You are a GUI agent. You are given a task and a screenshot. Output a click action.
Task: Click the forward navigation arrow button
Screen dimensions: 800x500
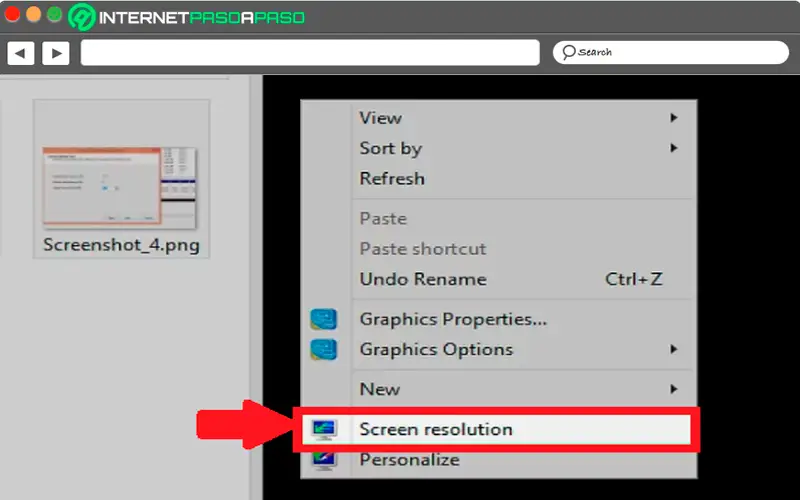(56, 53)
